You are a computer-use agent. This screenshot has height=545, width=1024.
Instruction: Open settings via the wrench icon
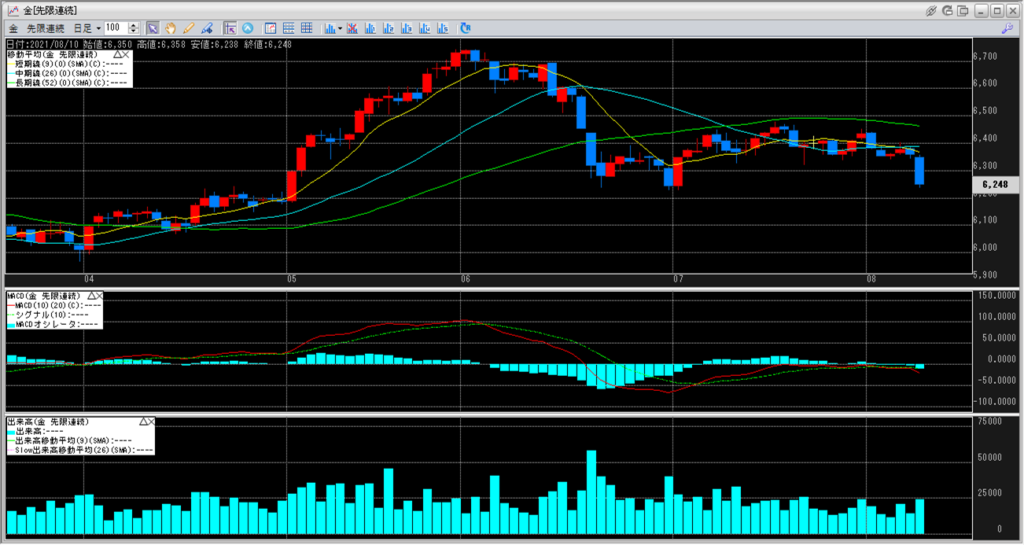click(1006, 28)
